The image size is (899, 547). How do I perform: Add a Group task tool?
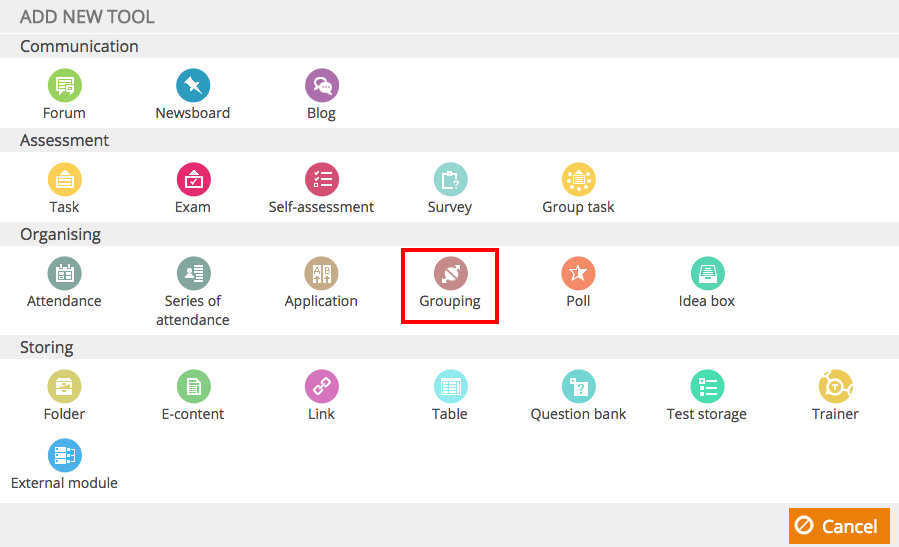click(x=579, y=179)
